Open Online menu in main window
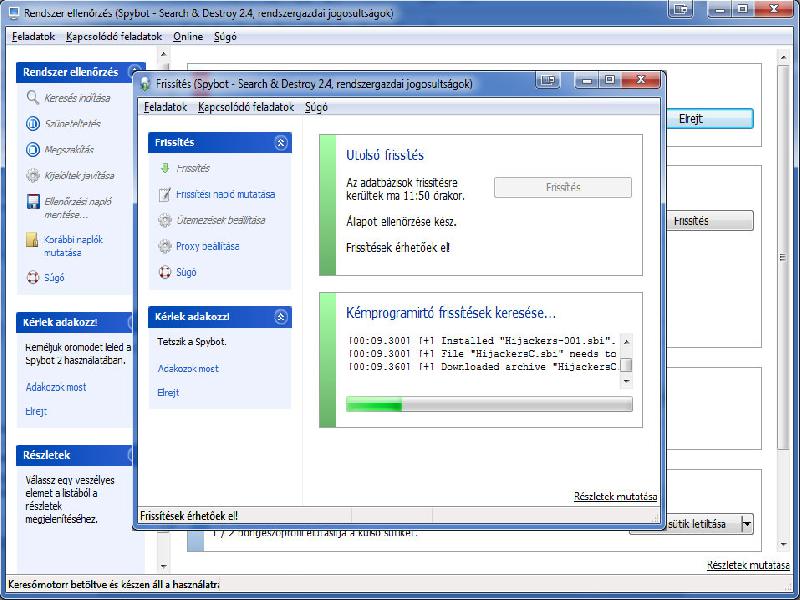The image size is (800, 600). point(188,37)
